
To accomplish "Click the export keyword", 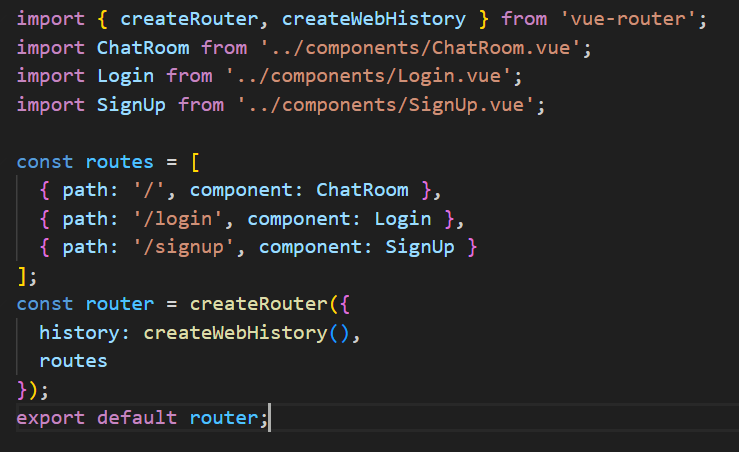I will (x=50, y=419).
